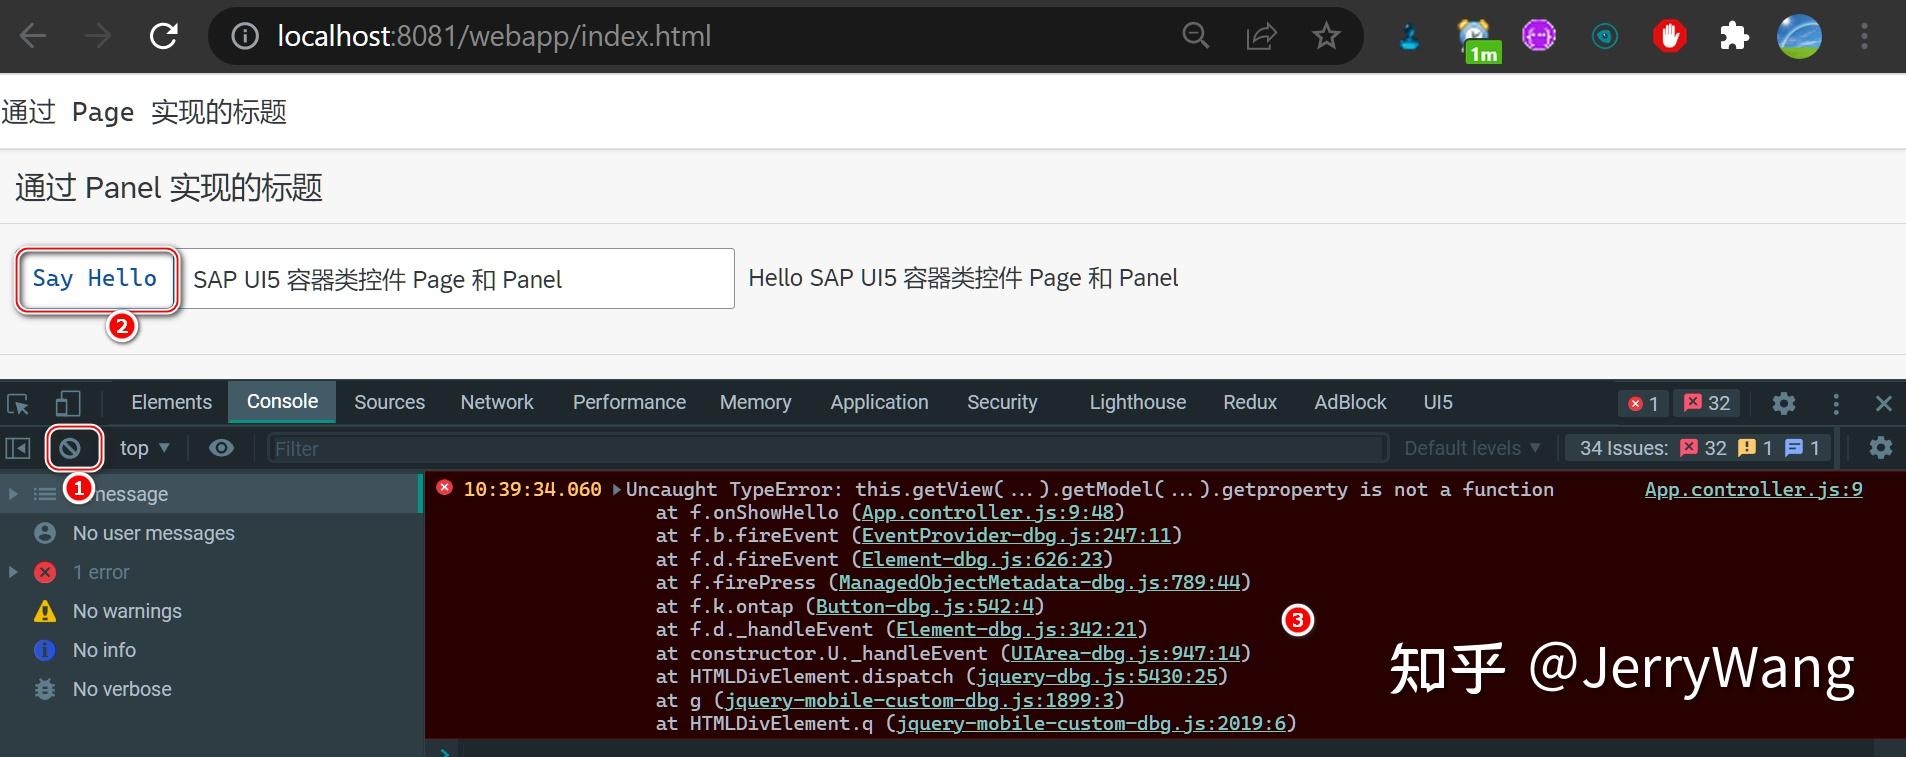Switch to the Elements tab
This screenshot has width=1906, height=757.
(x=171, y=402)
